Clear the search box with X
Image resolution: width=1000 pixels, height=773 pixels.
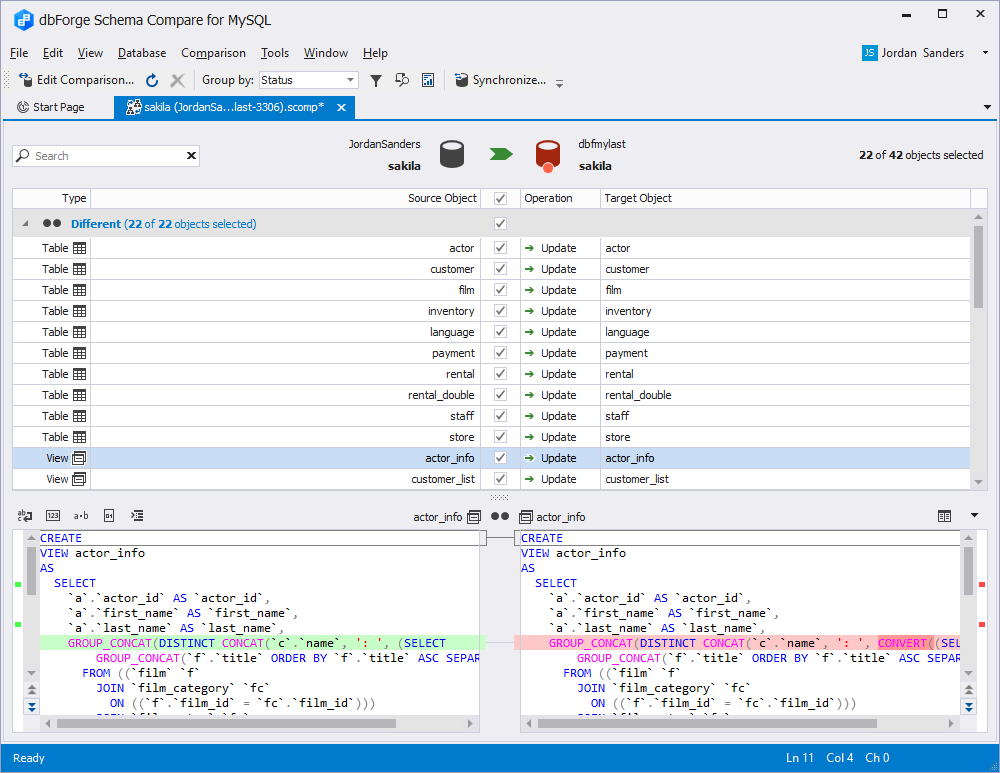point(191,156)
